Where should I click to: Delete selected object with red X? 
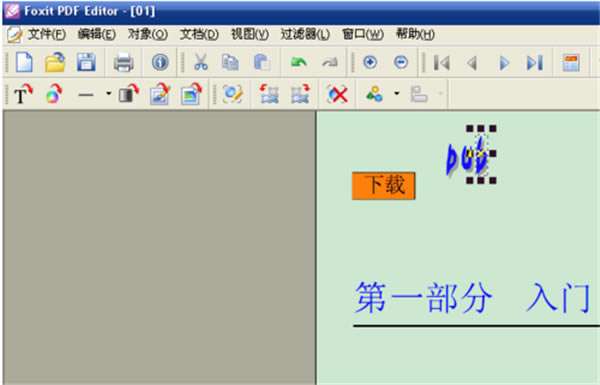[337, 94]
